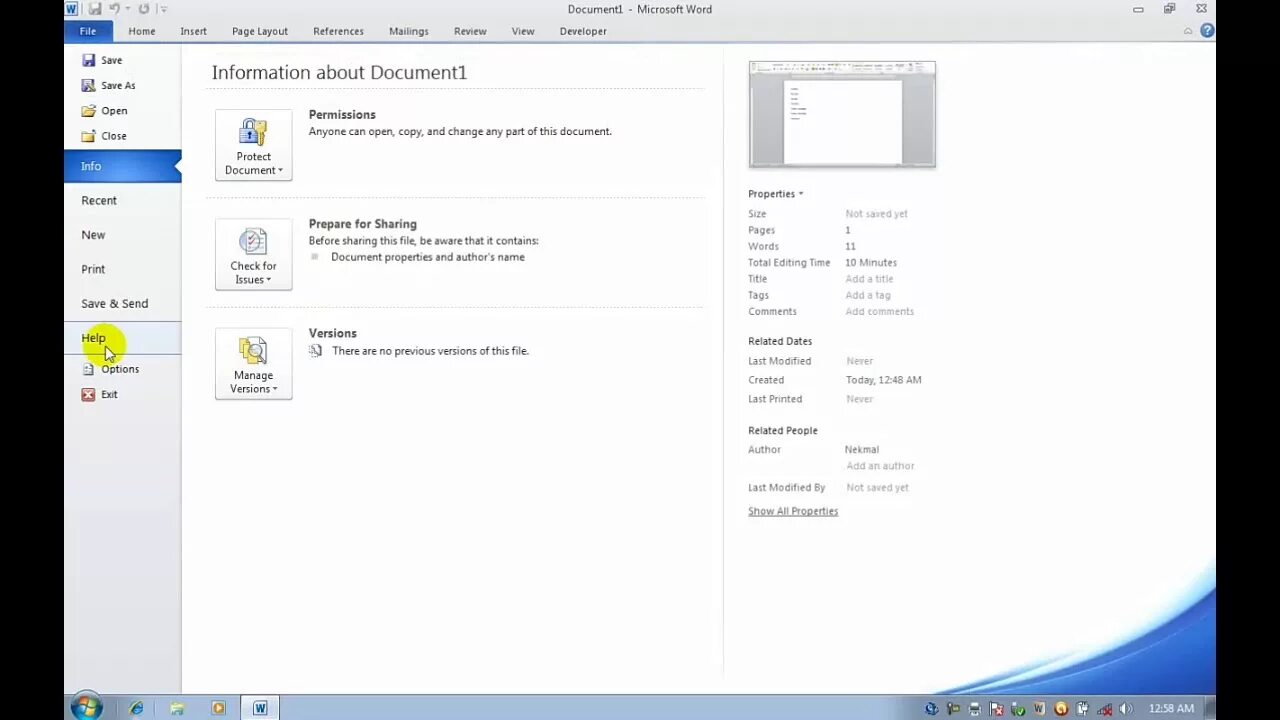This screenshot has width=1280, height=720.
Task: Open the Windows Start button
Action: [x=86, y=707]
